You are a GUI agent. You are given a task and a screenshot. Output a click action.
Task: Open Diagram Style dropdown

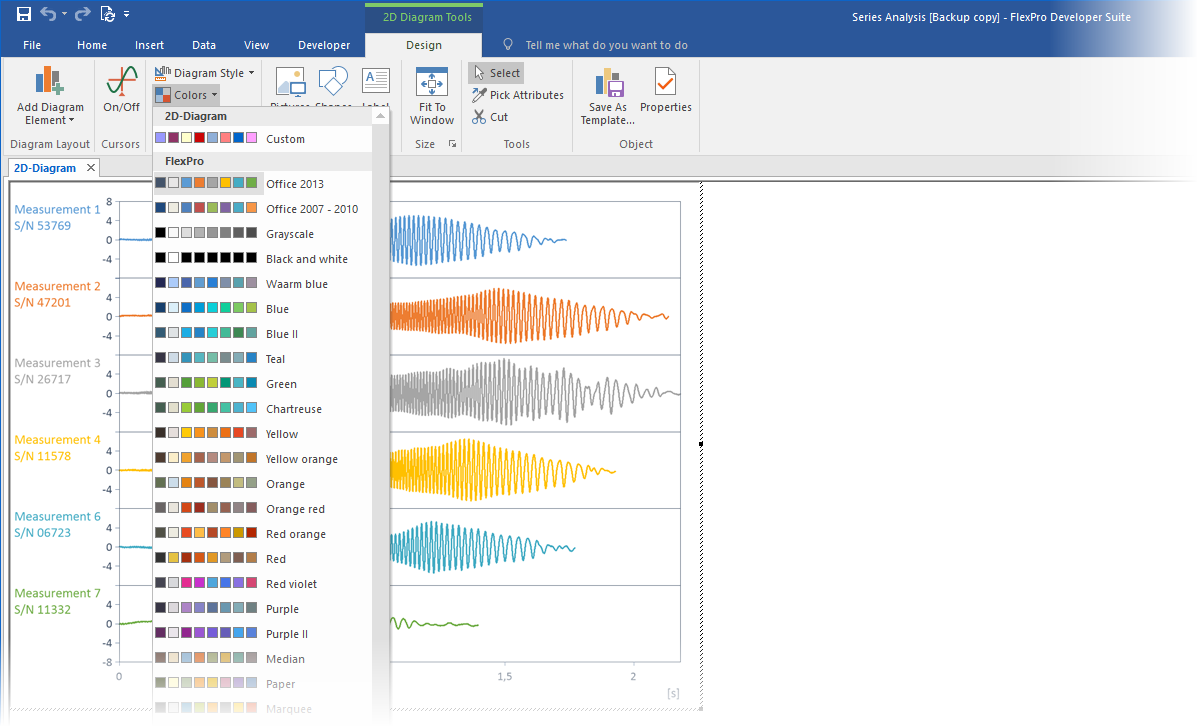click(x=205, y=73)
